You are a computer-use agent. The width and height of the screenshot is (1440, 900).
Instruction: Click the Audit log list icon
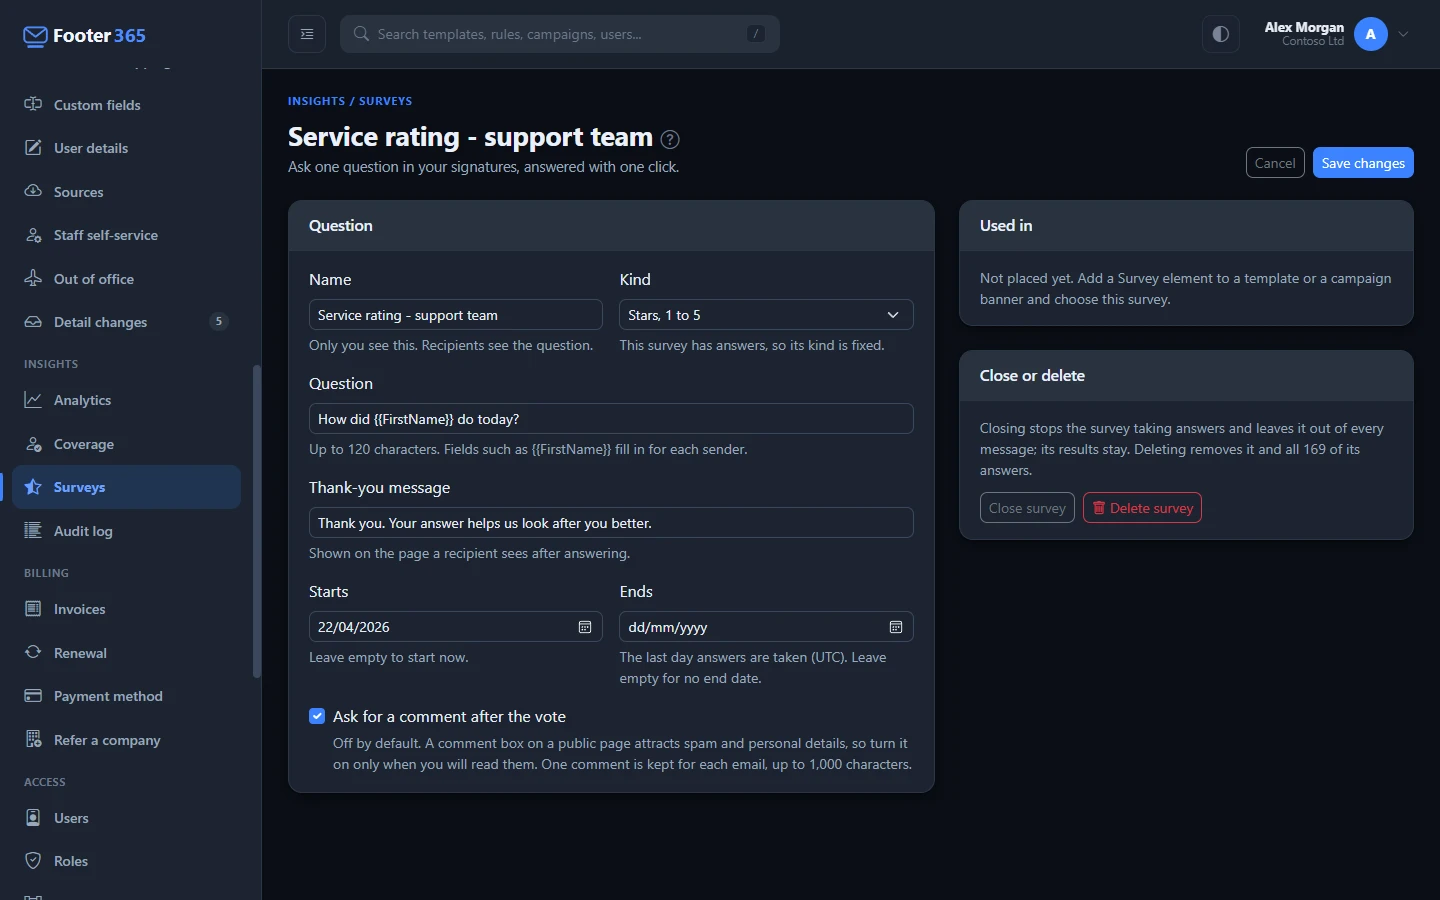click(33, 531)
